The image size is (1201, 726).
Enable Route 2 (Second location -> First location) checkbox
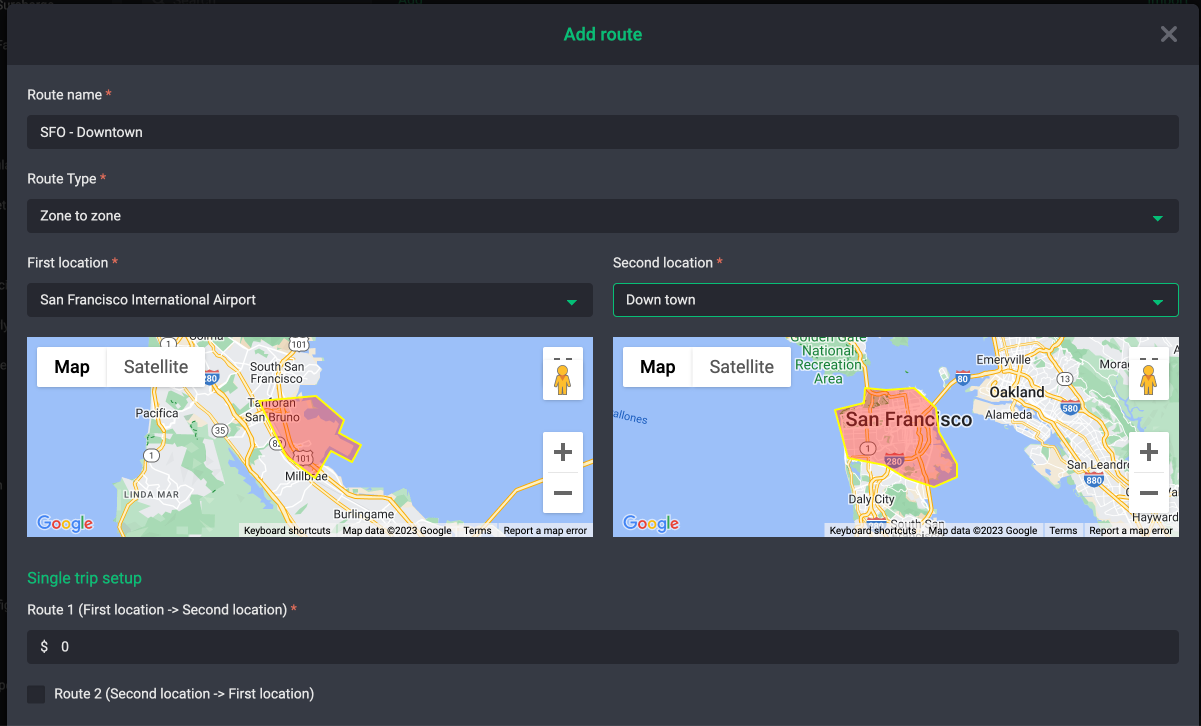[x=36, y=694]
